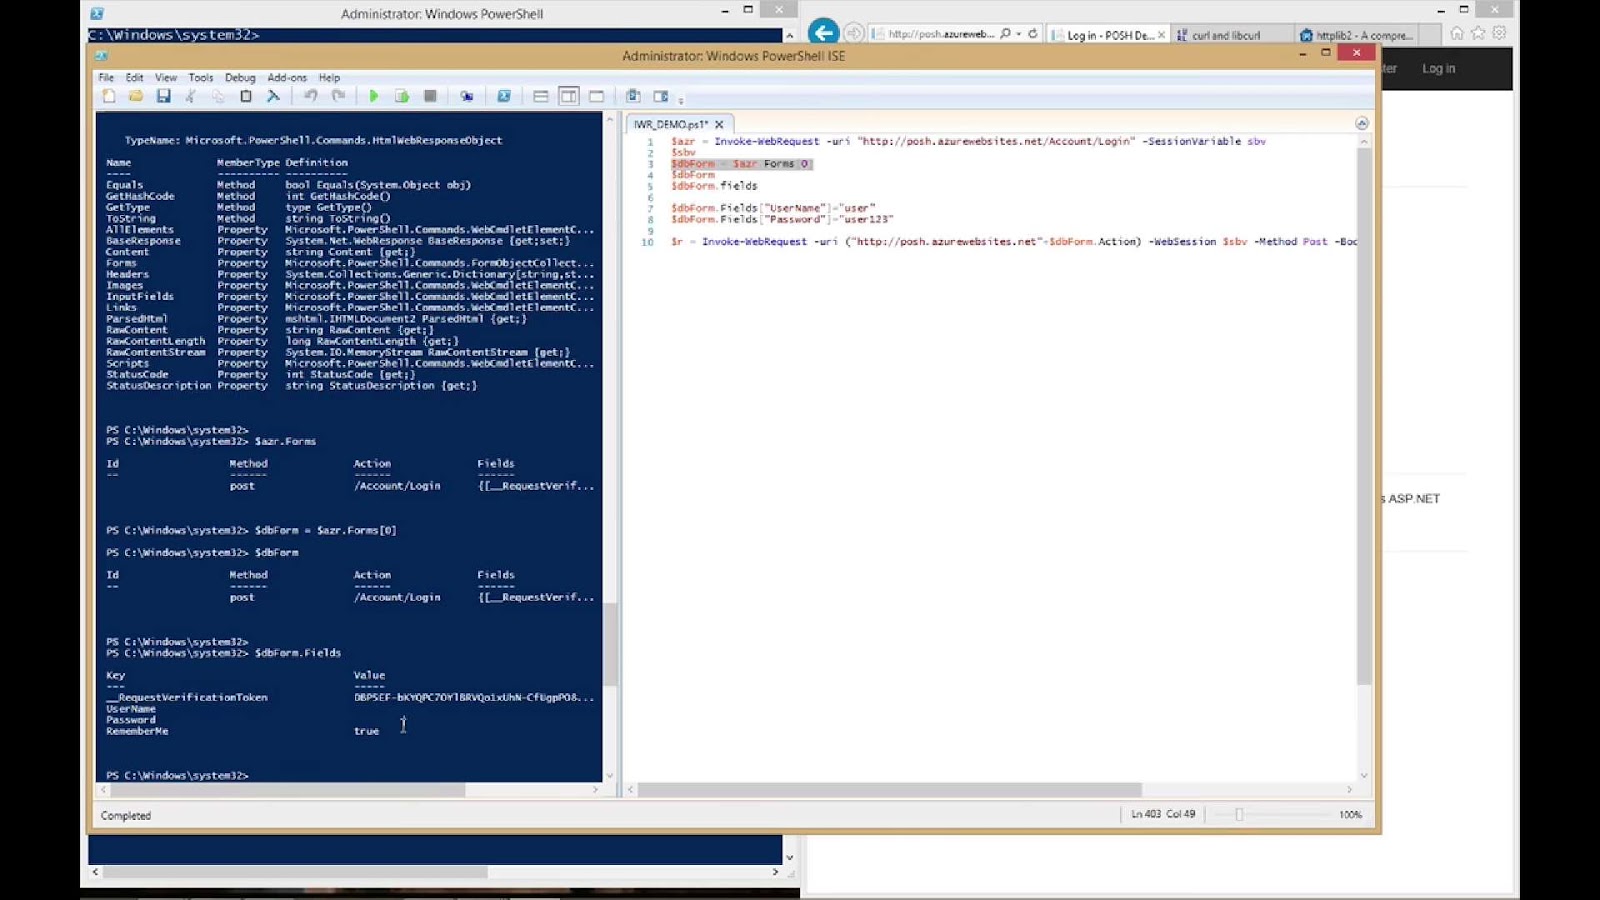Save the script using the Save icon
This screenshot has height=900, width=1600.
click(x=163, y=96)
